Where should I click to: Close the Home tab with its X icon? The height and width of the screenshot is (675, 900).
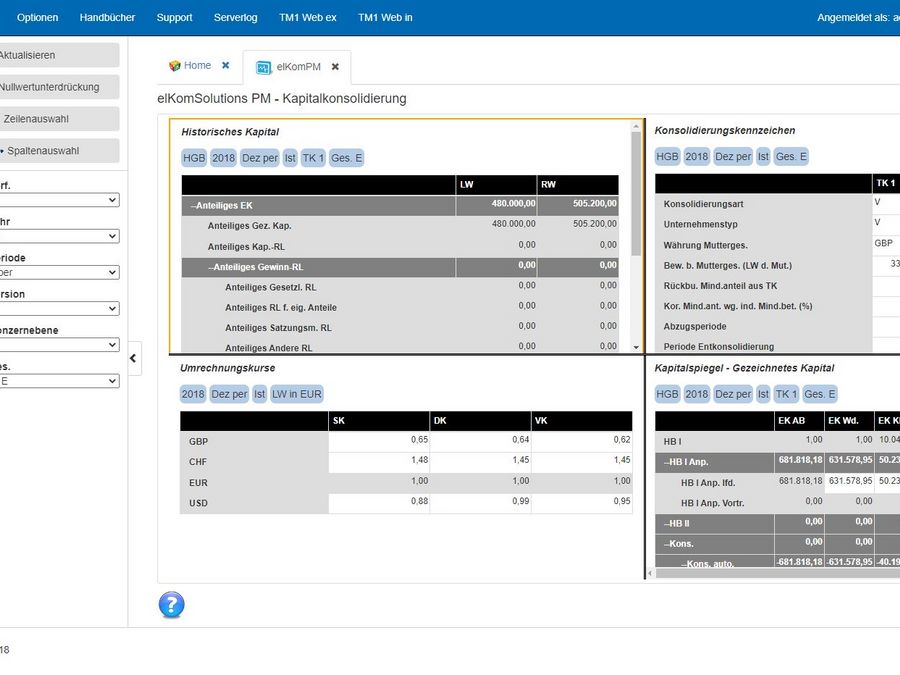226,65
